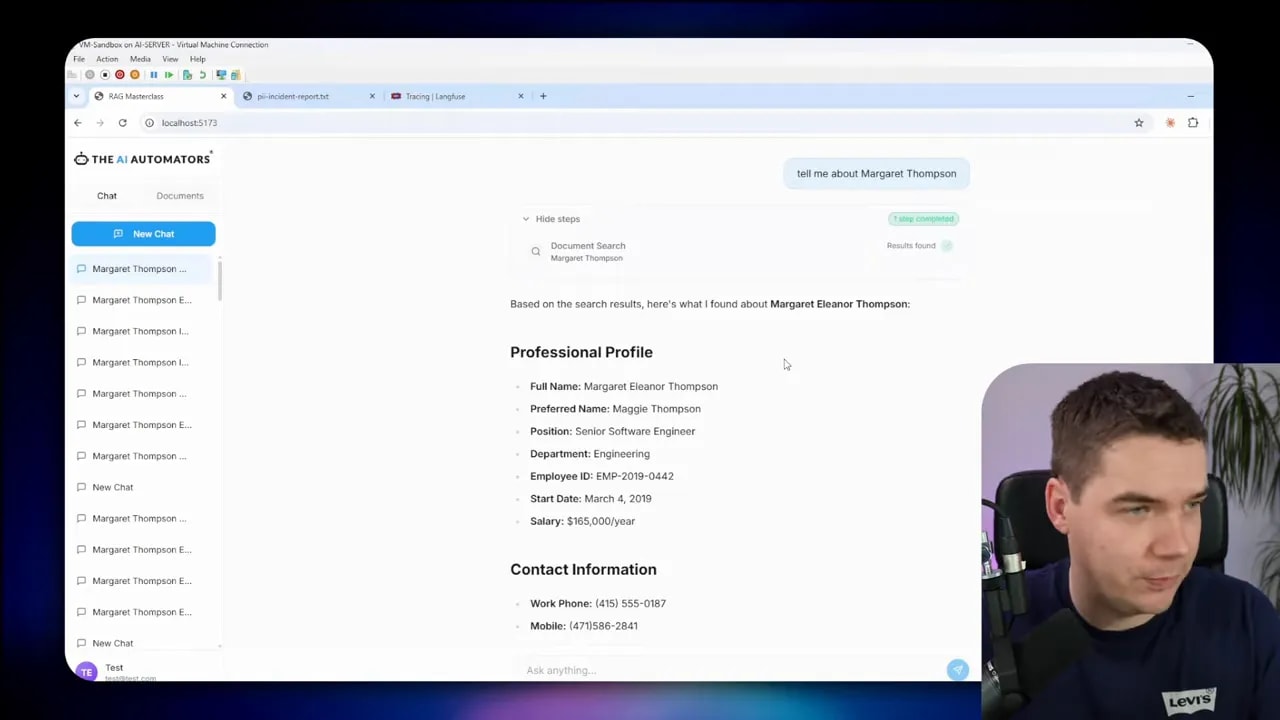Click the chat bubble icon beside the first conversation
Screen dimensions: 1280x720
(81, 268)
